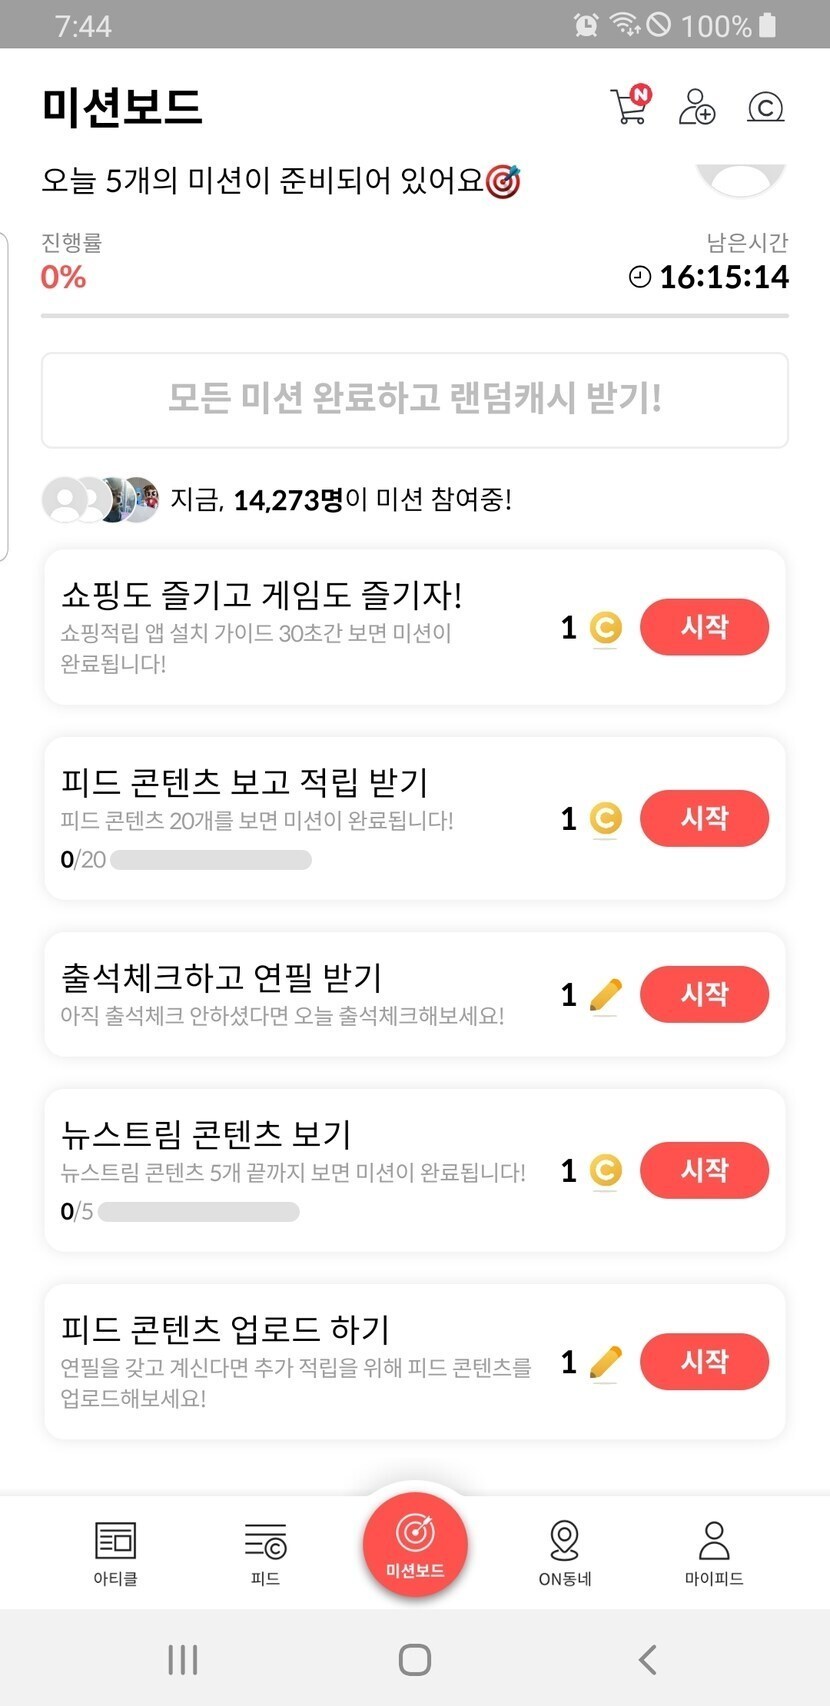Open the cash coin balance icon
830x1706 pixels.
[765, 106]
